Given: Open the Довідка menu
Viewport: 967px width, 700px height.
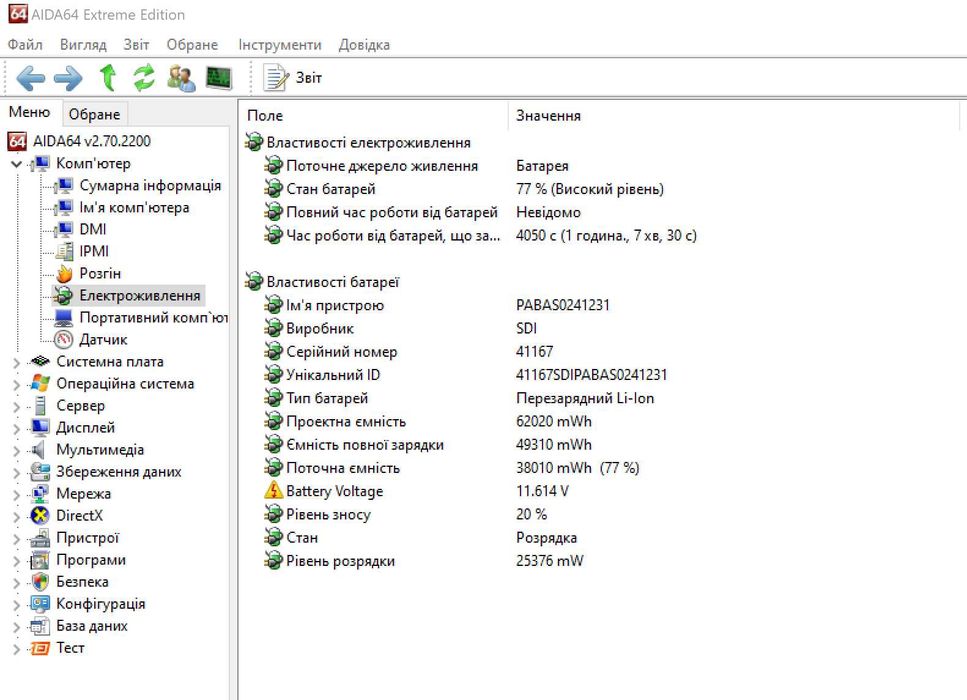Looking at the screenshot, I should pos(364,45).
